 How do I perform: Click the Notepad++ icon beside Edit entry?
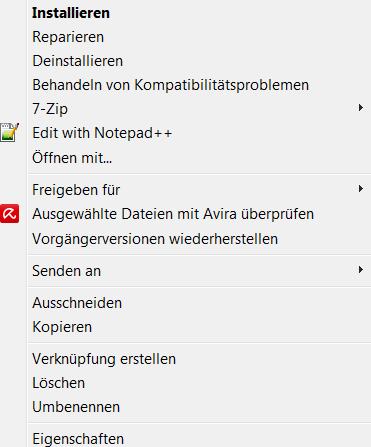point(9,132)
